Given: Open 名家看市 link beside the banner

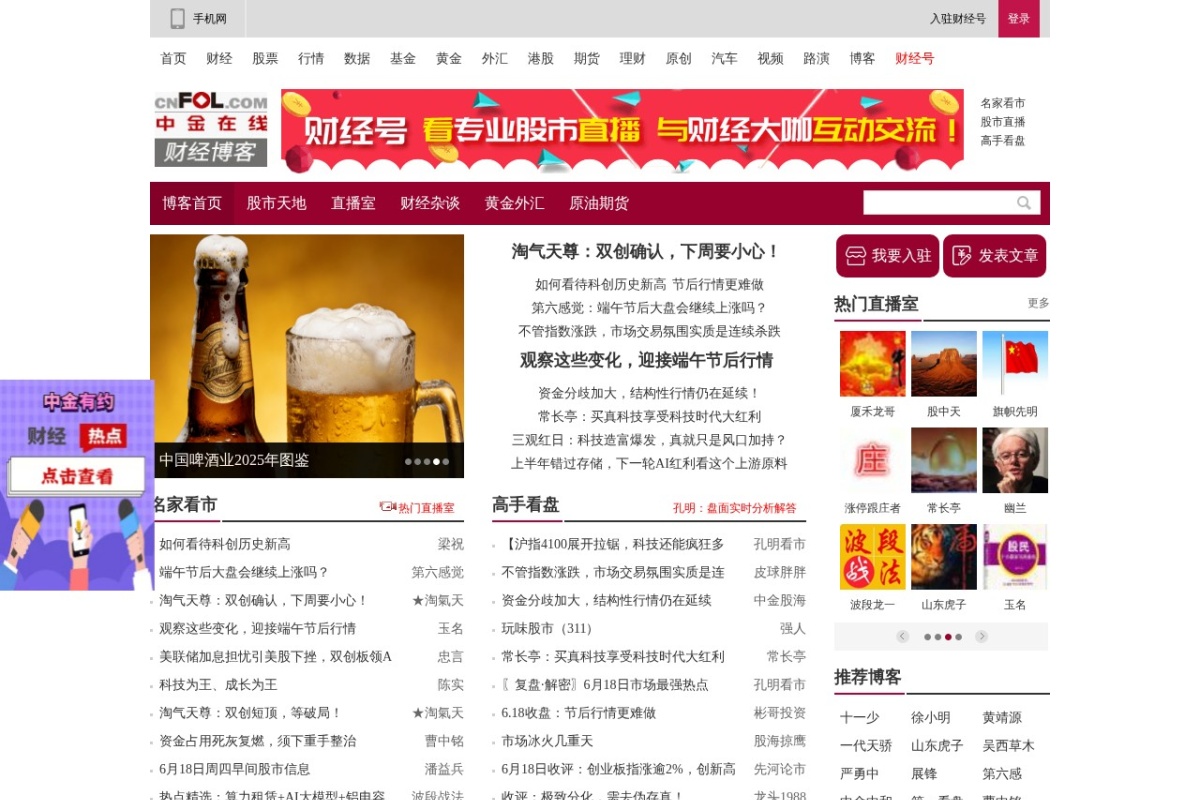Looking at the screenshot, I should (x=1003, y=103).
